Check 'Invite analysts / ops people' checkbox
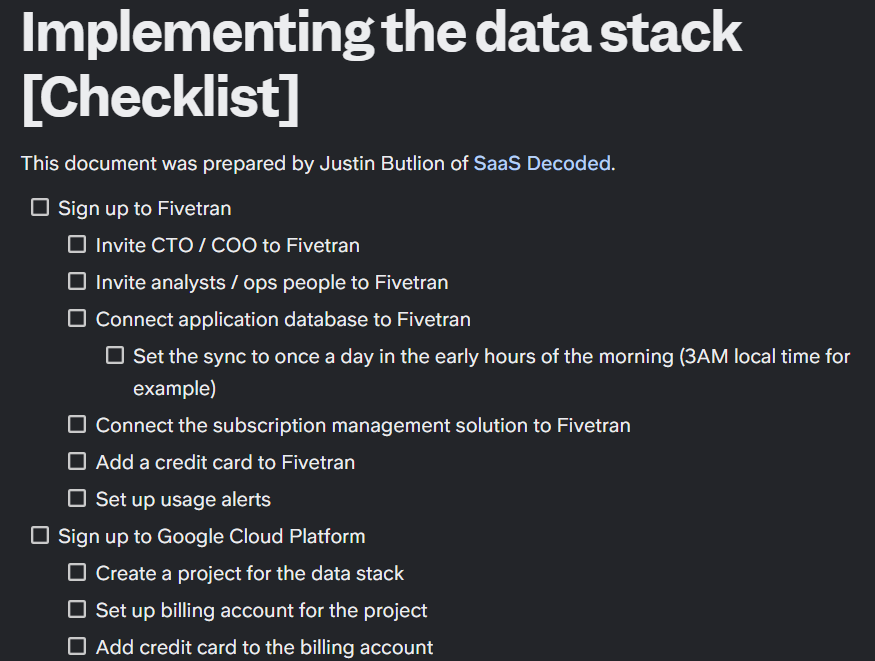The width and height of the screenshot is (875, 661). [x=77, y=282]
